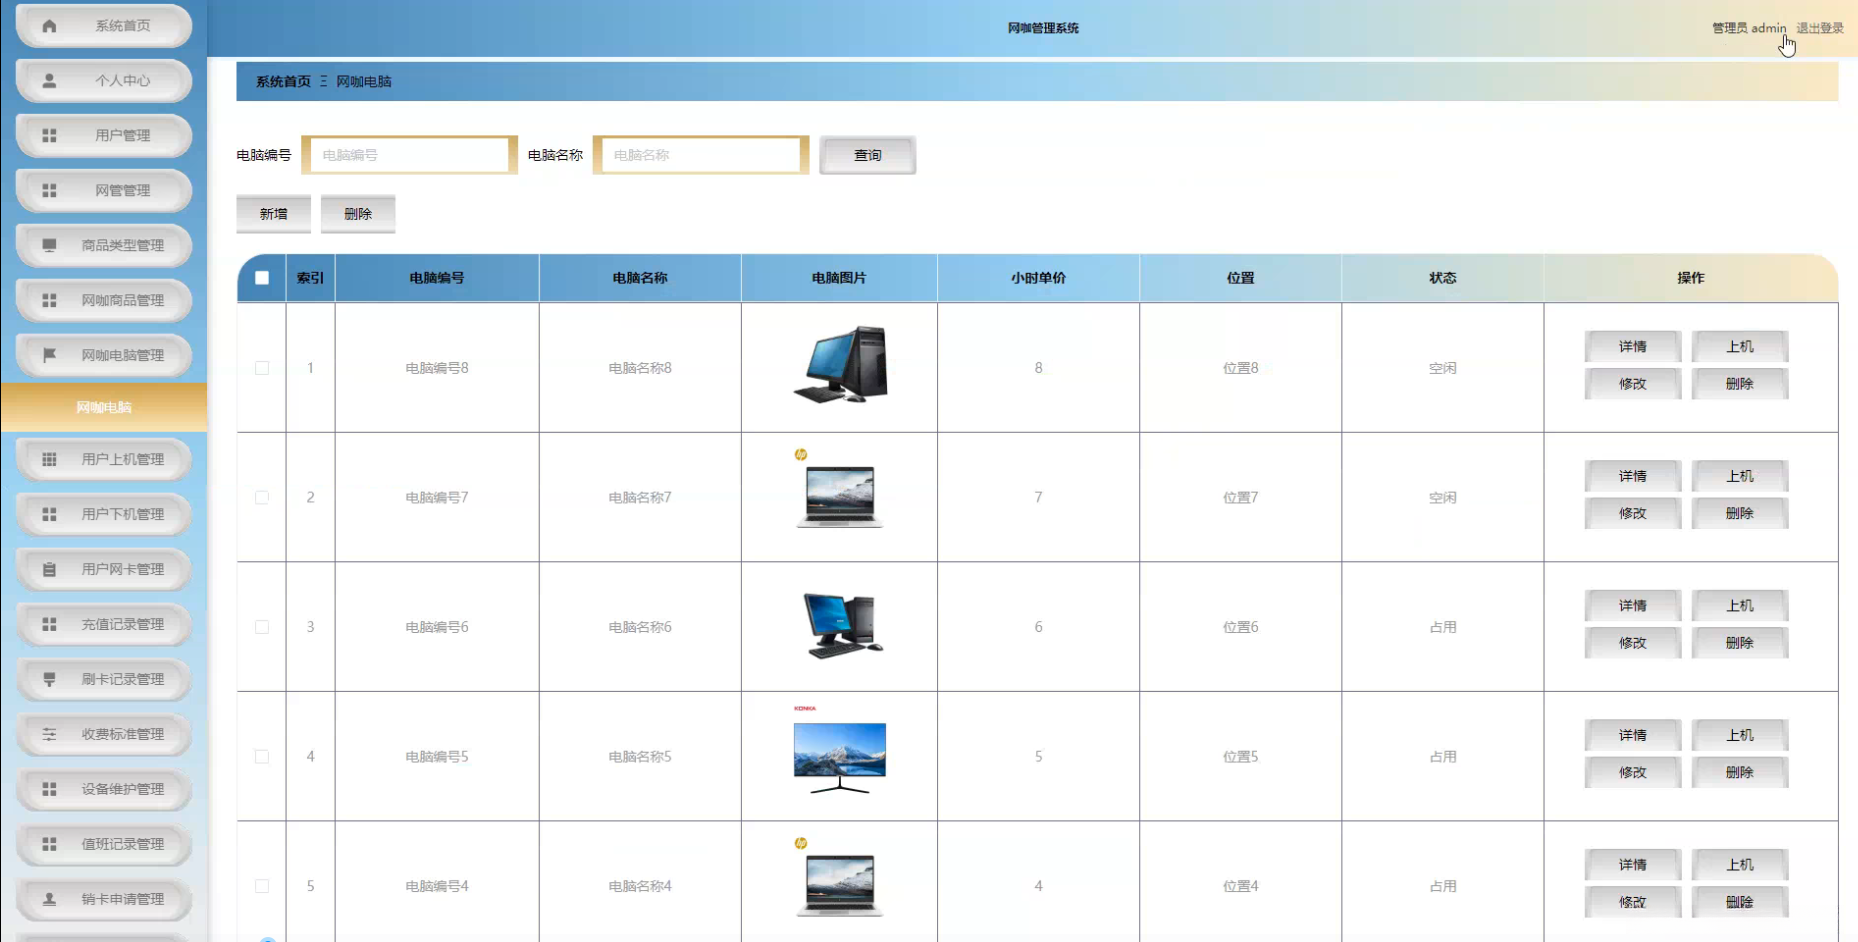The width and height of the screenshot is (1858, 942).
Task: Open 详情 for 电脑名称4
Action: click(x=1633, y=864)
